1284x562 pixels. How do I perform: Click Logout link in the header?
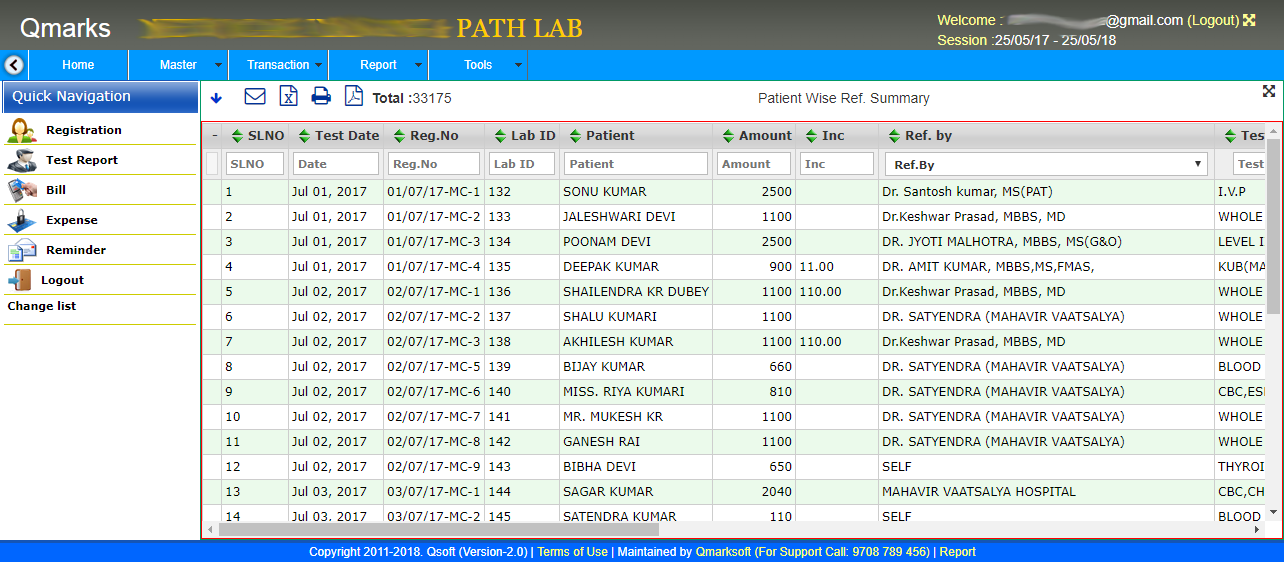click(1213, 20)
